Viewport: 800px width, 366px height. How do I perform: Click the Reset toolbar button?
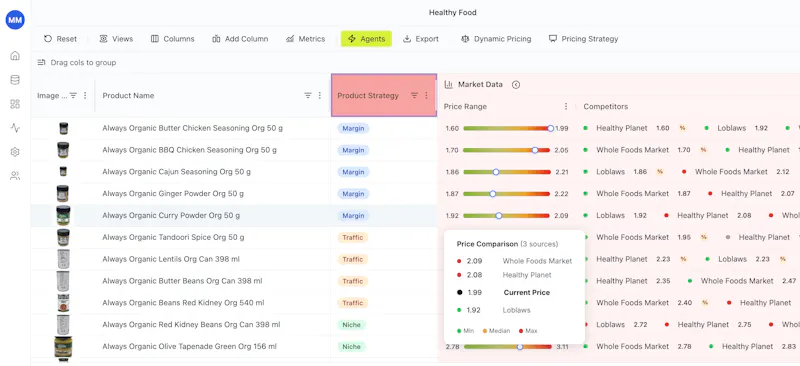[60, 39]
